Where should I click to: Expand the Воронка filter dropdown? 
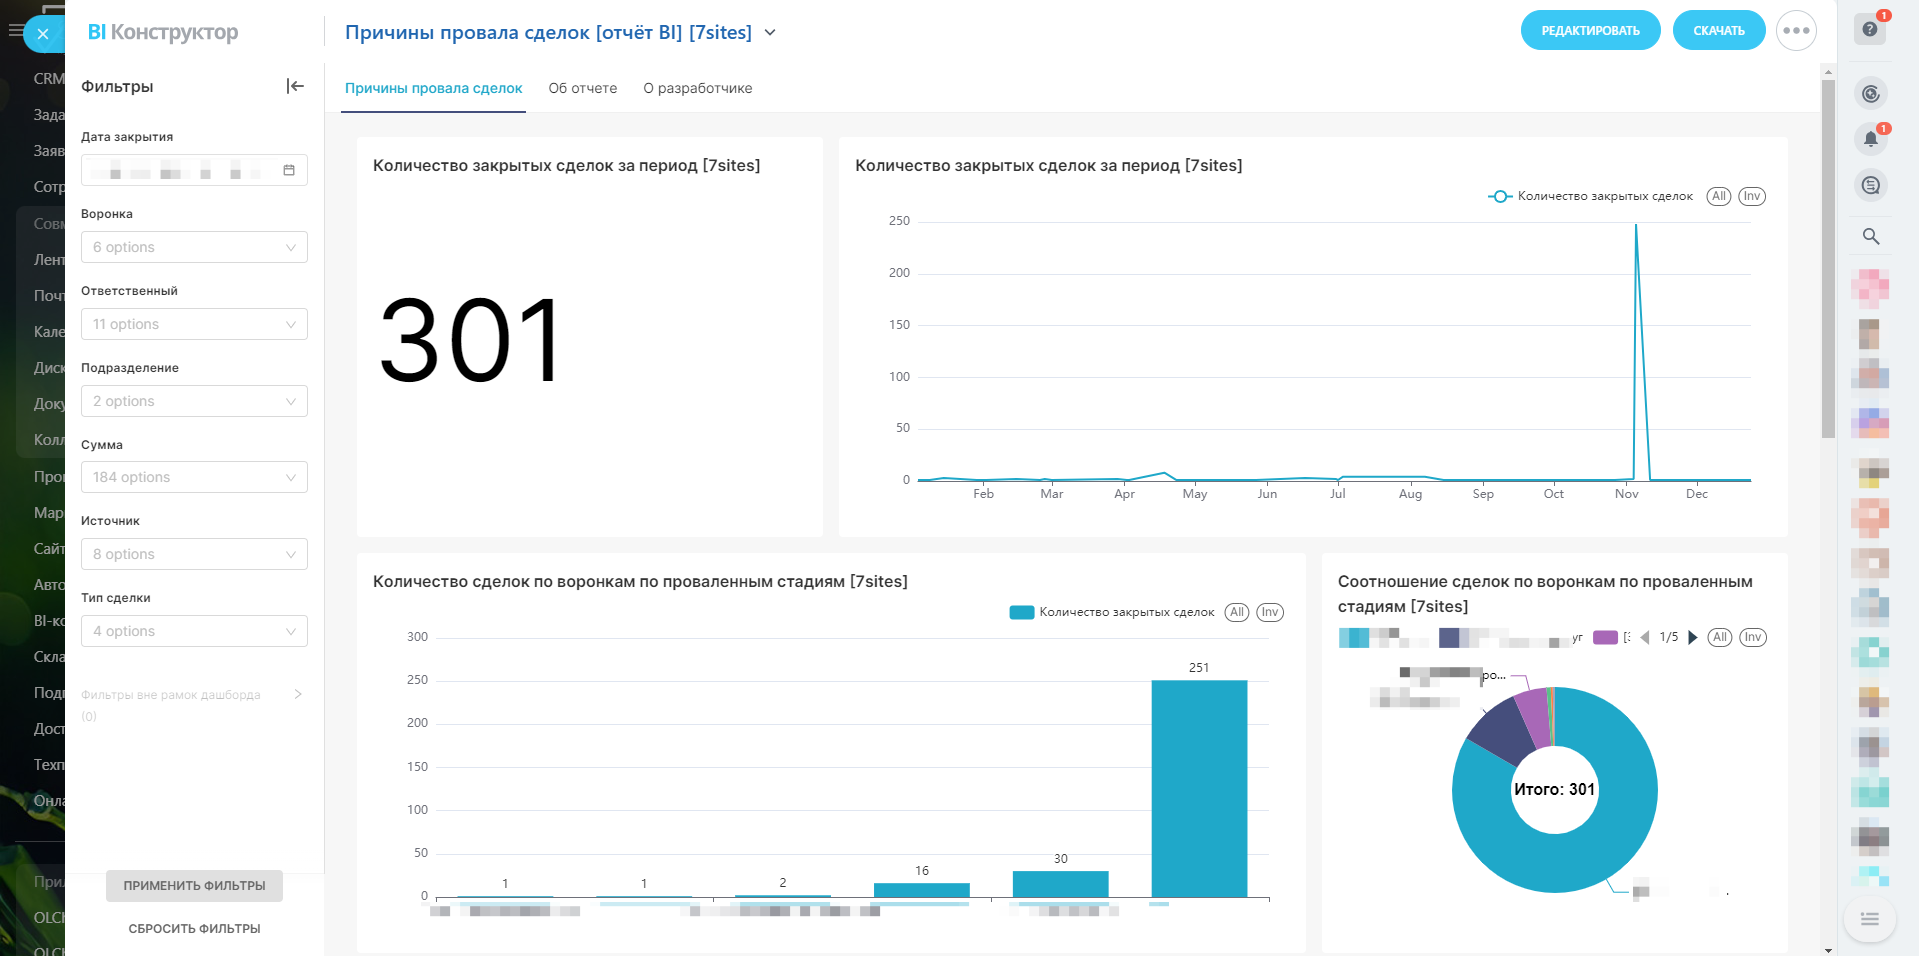point(194,247)
